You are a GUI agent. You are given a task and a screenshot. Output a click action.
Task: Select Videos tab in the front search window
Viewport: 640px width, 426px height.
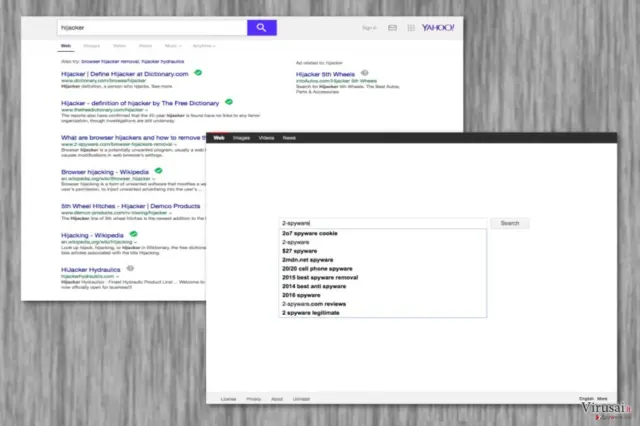click(267, 138)
